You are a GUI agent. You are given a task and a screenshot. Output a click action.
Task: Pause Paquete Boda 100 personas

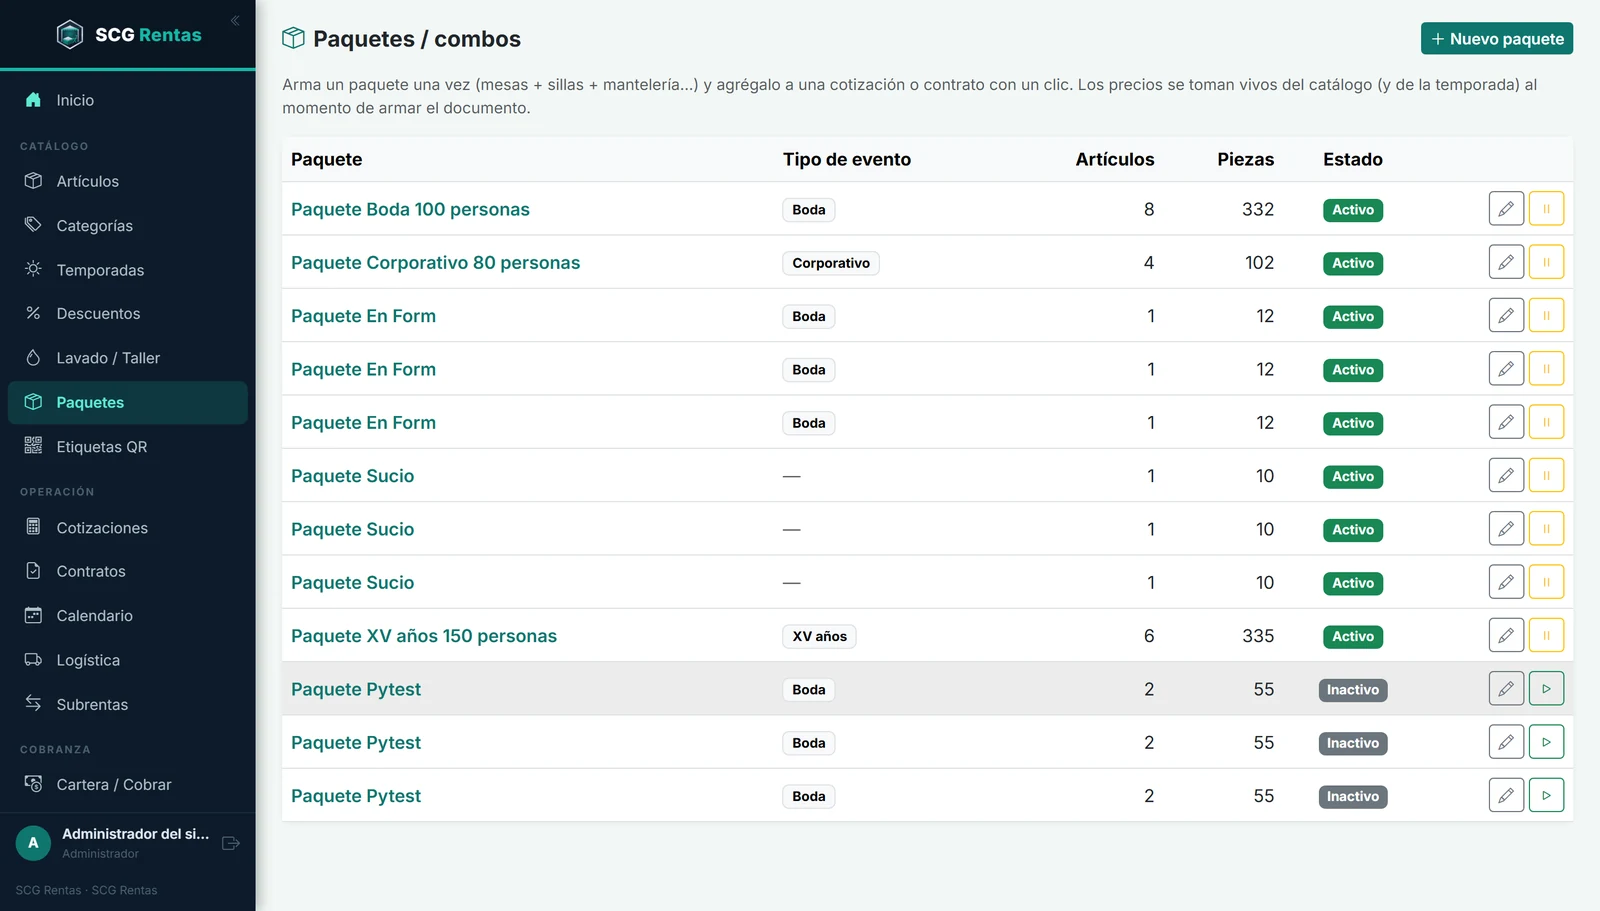click(1546, 209)
